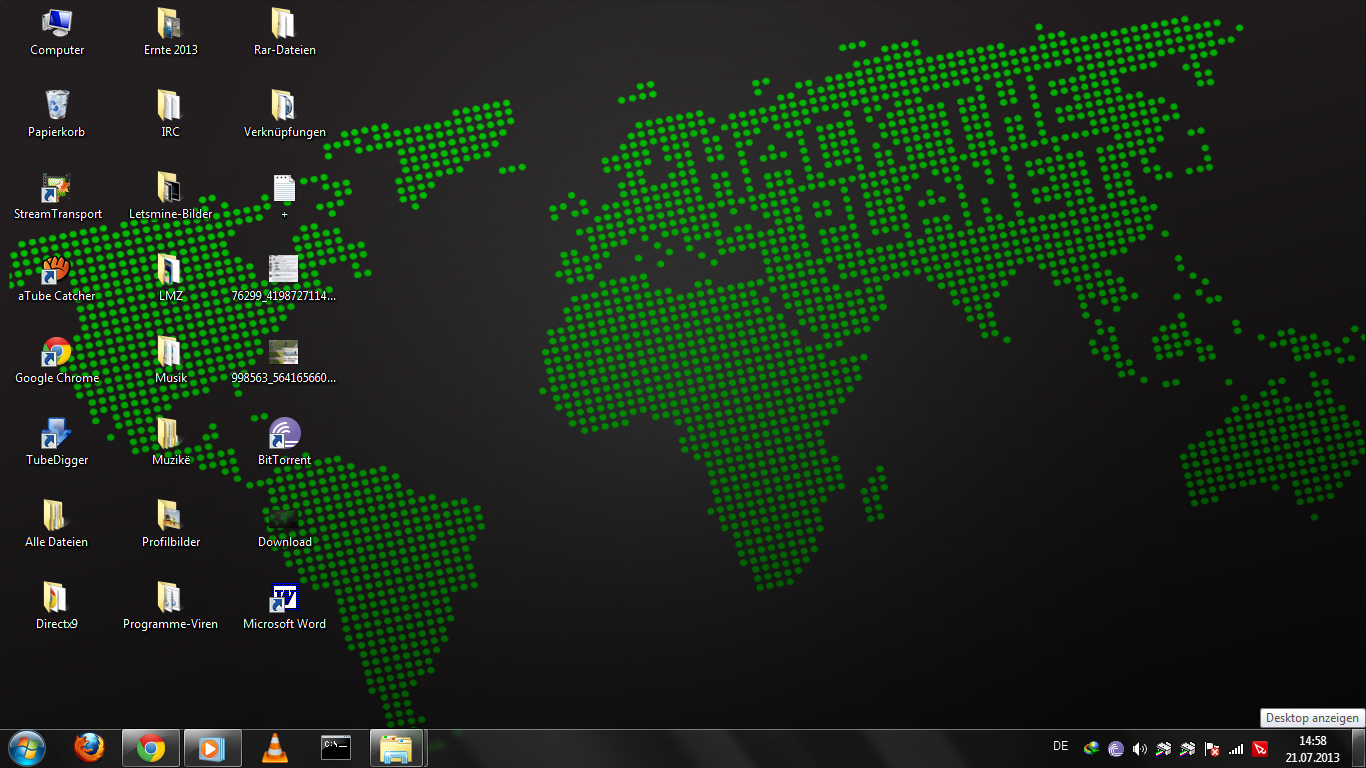
Task: Select the BitTorrent desktop shortcut
Action: click(x=285, y=434)
